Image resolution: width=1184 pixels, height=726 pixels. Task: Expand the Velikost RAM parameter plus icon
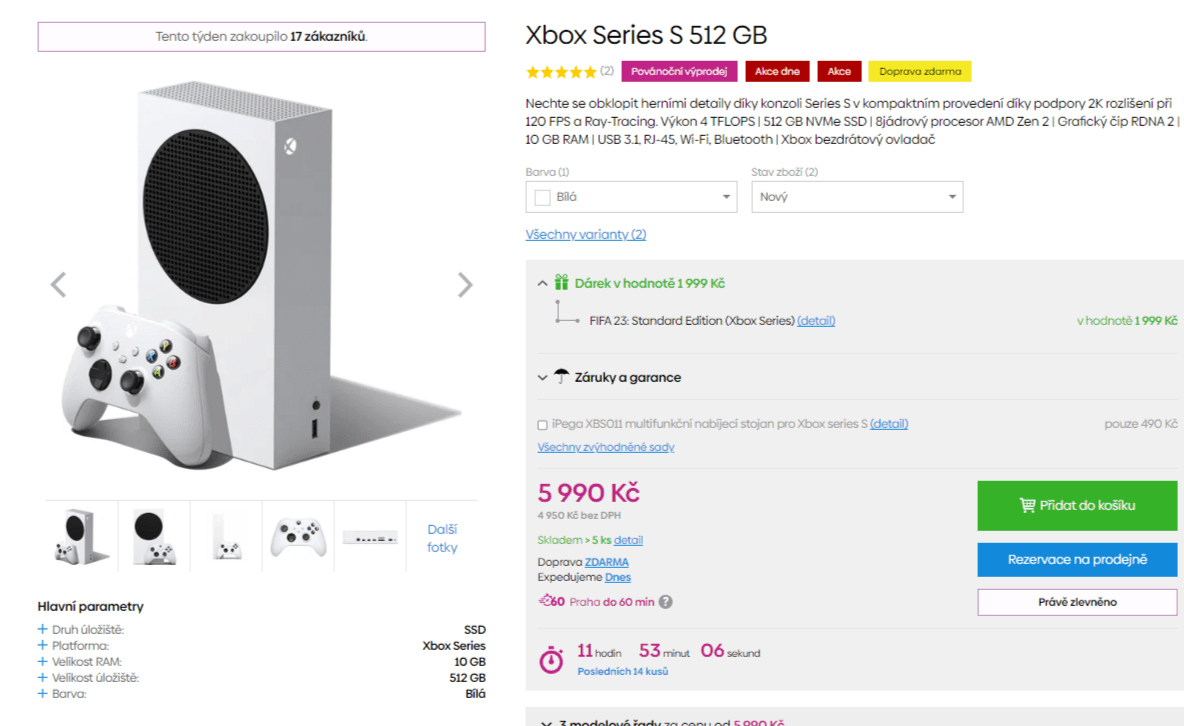coord(42,661)
